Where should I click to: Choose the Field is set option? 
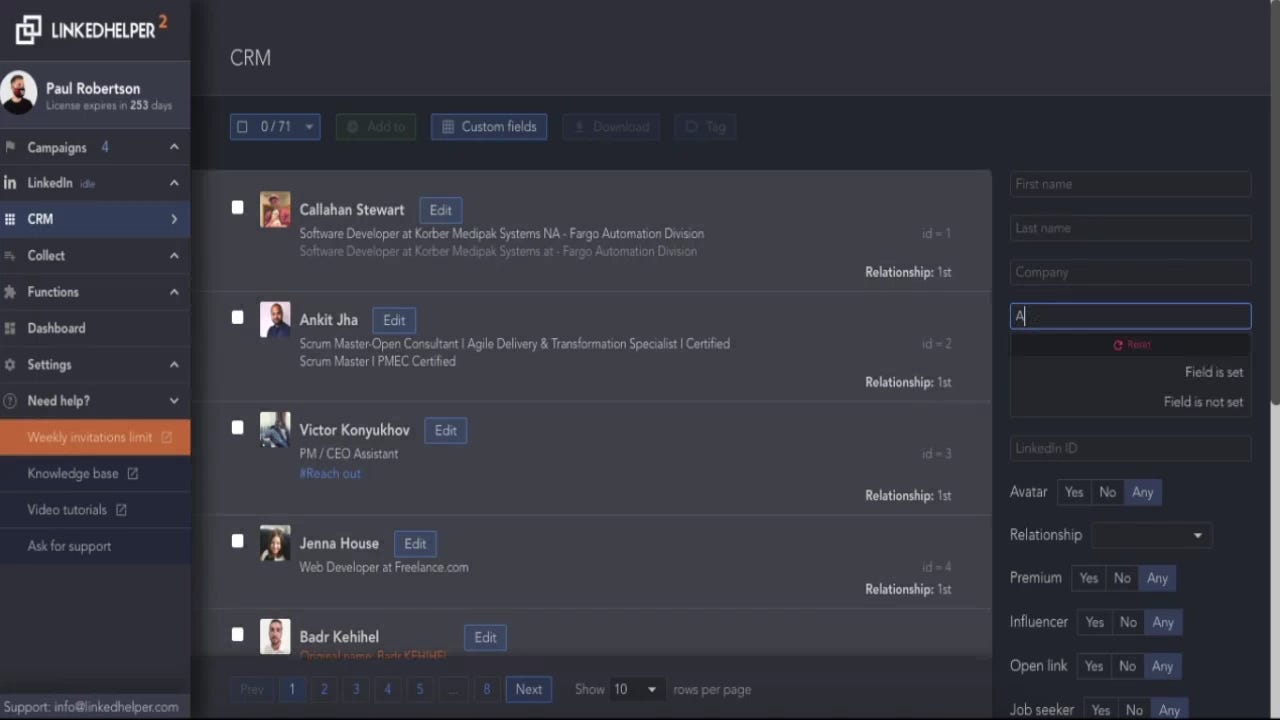click(x=1130, y=372)
